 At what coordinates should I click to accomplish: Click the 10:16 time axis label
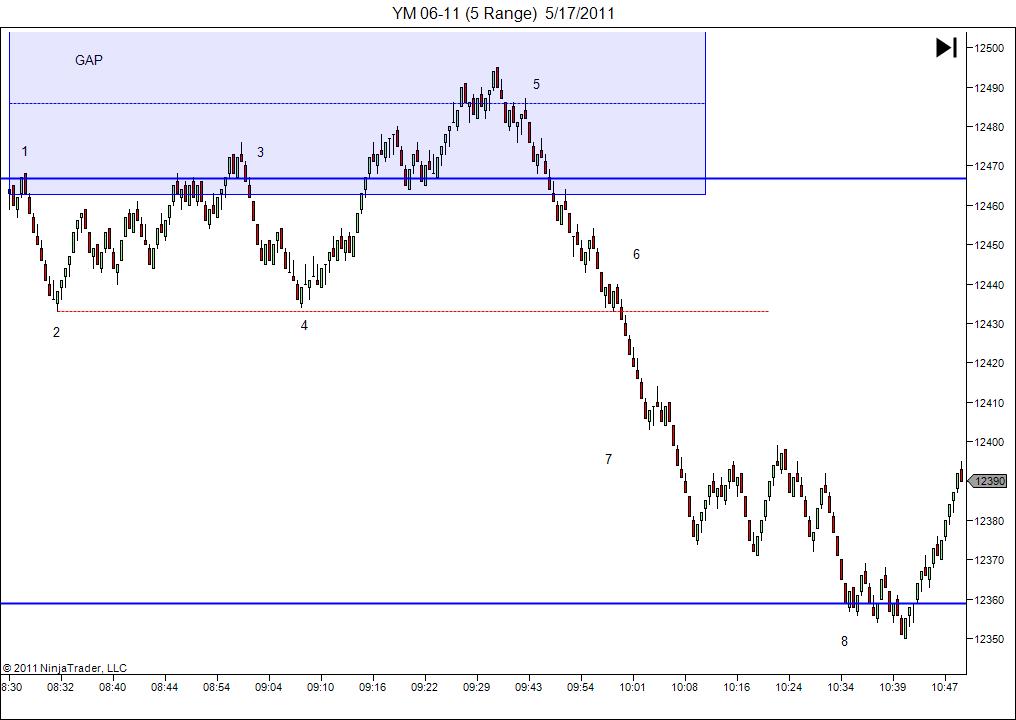pos(737,687)
